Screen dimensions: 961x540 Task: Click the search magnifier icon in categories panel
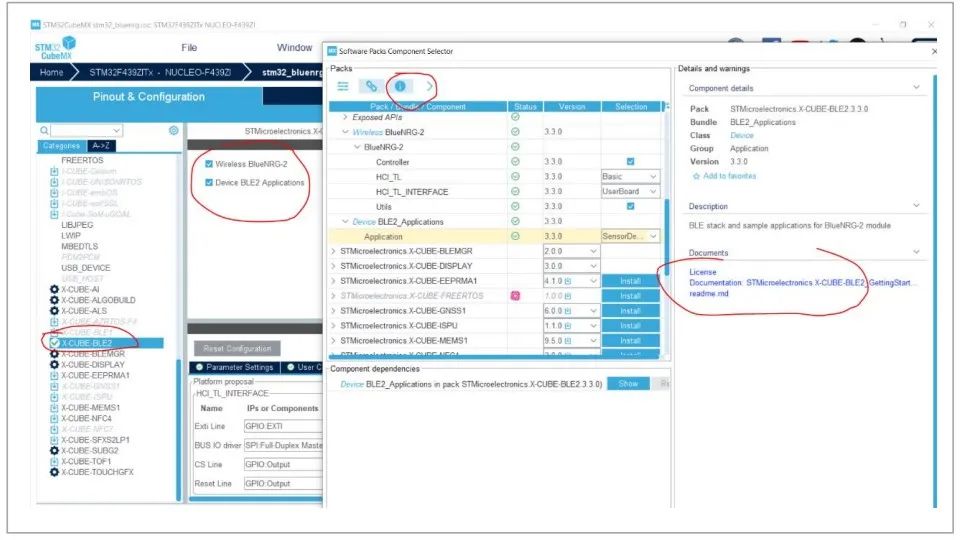pyautogui.click(x=44, y=131)
